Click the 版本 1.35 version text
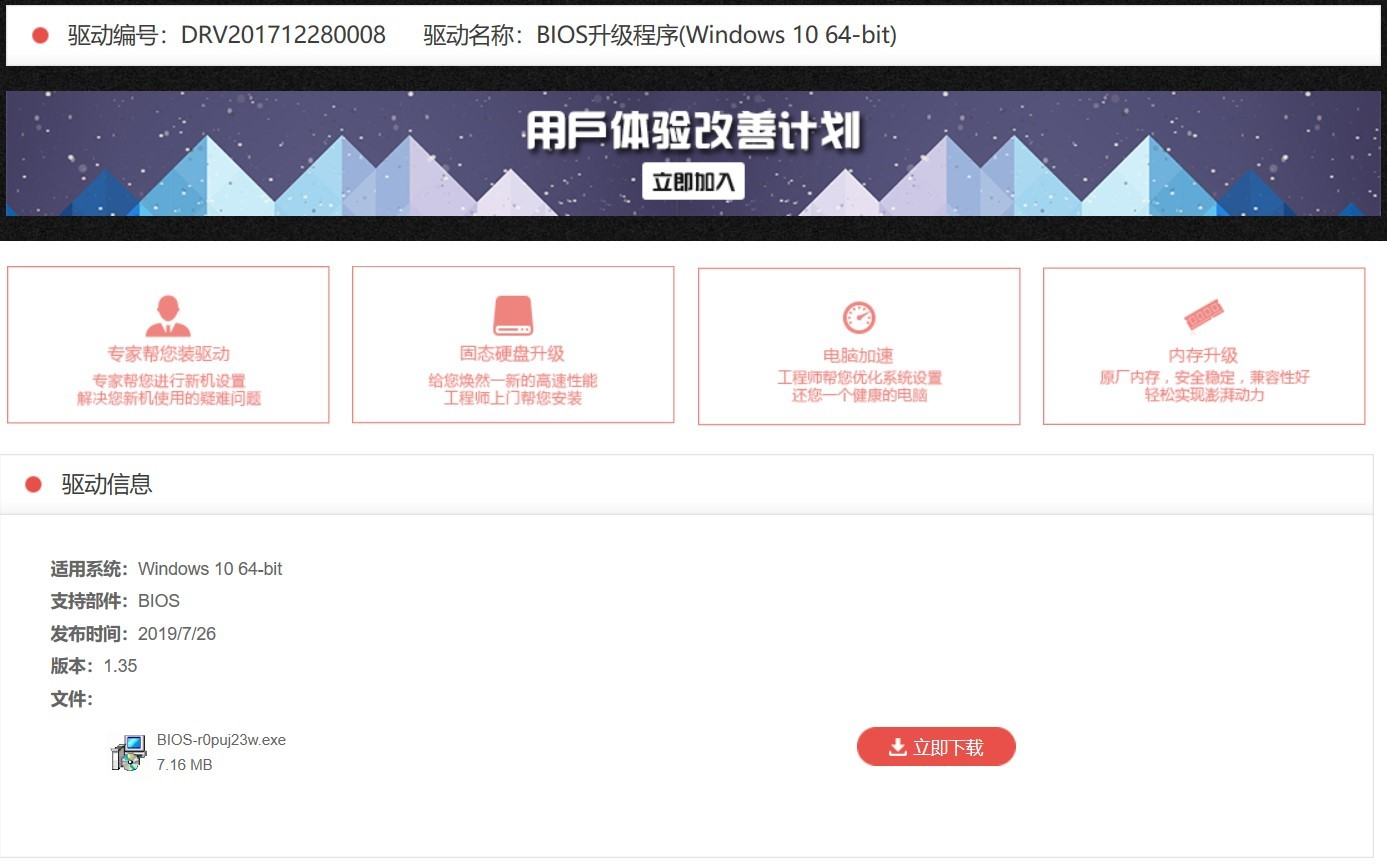Image resolution: width=1387 pixels, height=865 pixels. [x=120, y=666]
